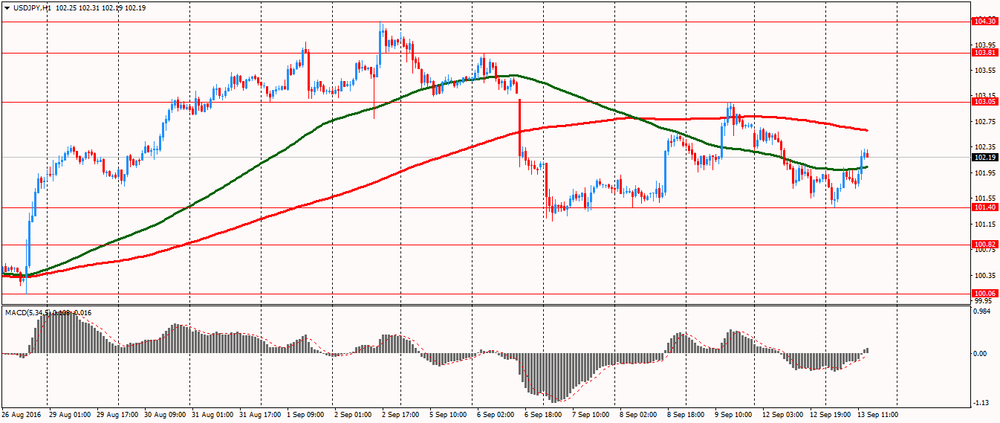This screenshot has height=423, width=1000.
Task: Select the red 101.40 price level label
Action: pos(984,207)
